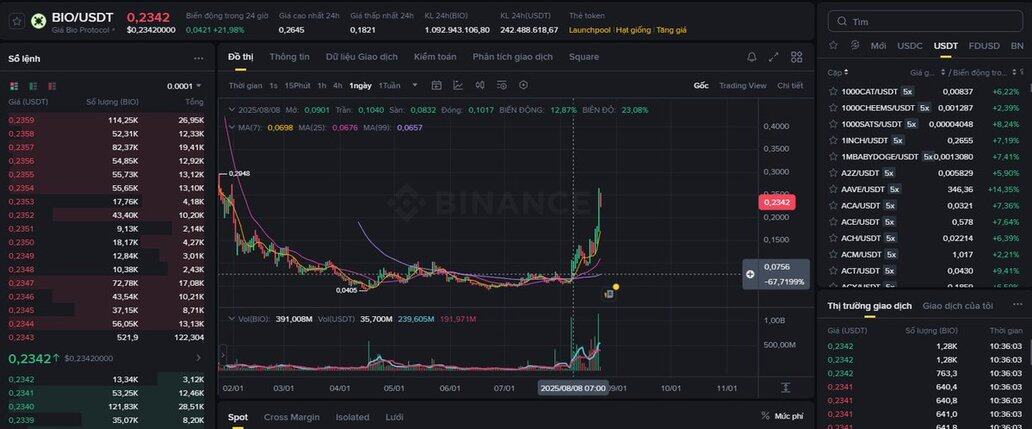Open multi-chart grid layout icon
This screenshot has height=429, width=1032.
(796, 57)
